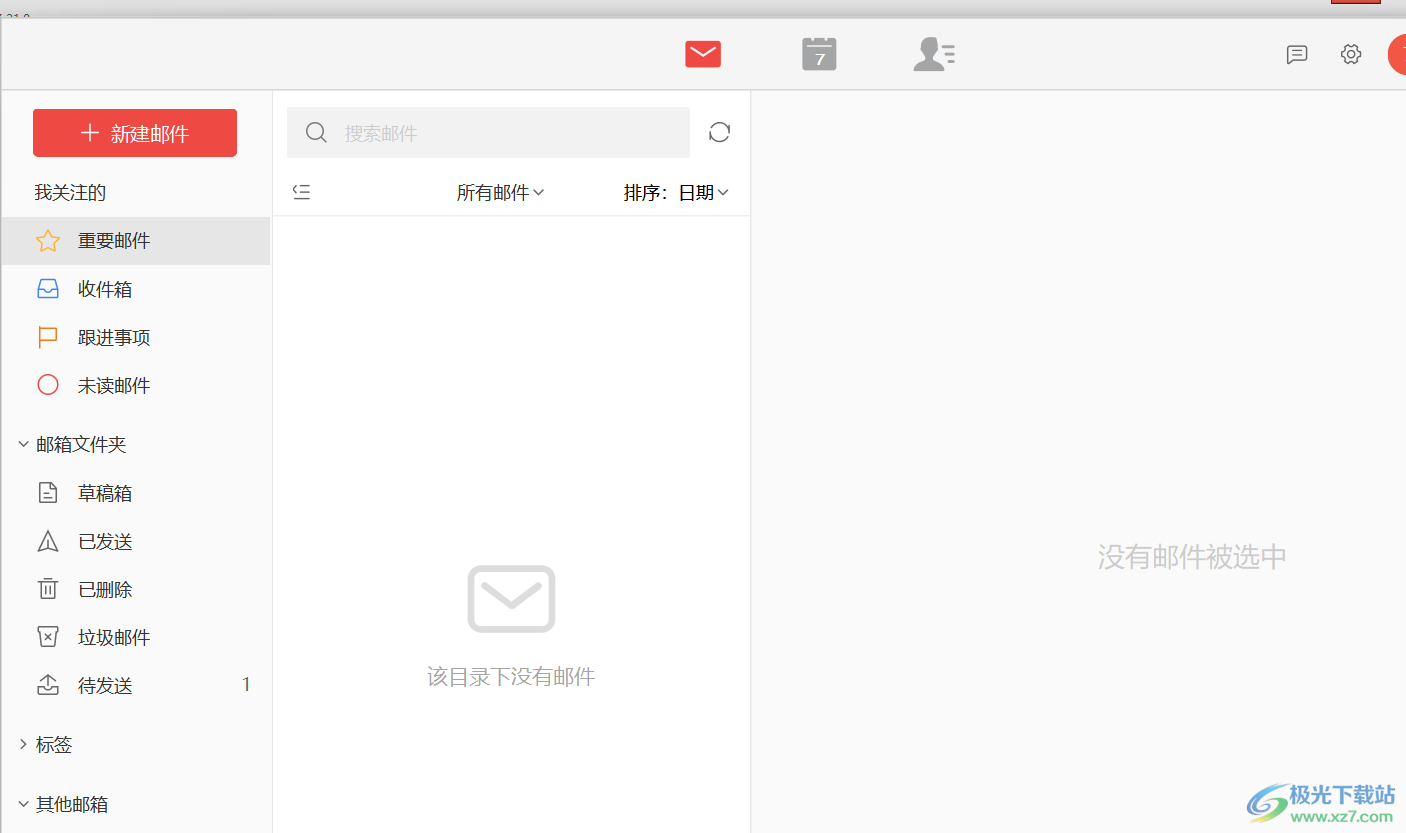Open the 收件箱 folder label
This screenshot has width=1406, height=833.
coord(105,289)
